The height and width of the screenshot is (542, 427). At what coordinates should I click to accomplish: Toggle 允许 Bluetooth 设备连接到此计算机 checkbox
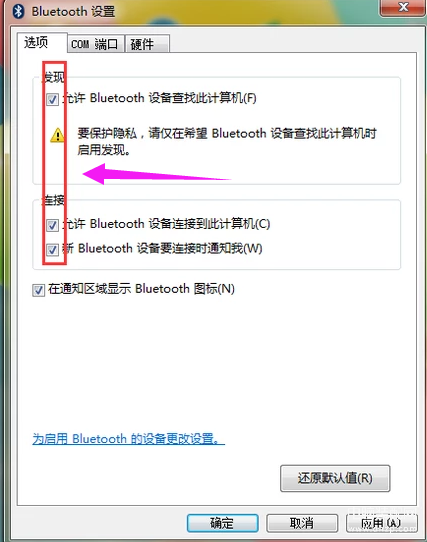tap(52, 225)
